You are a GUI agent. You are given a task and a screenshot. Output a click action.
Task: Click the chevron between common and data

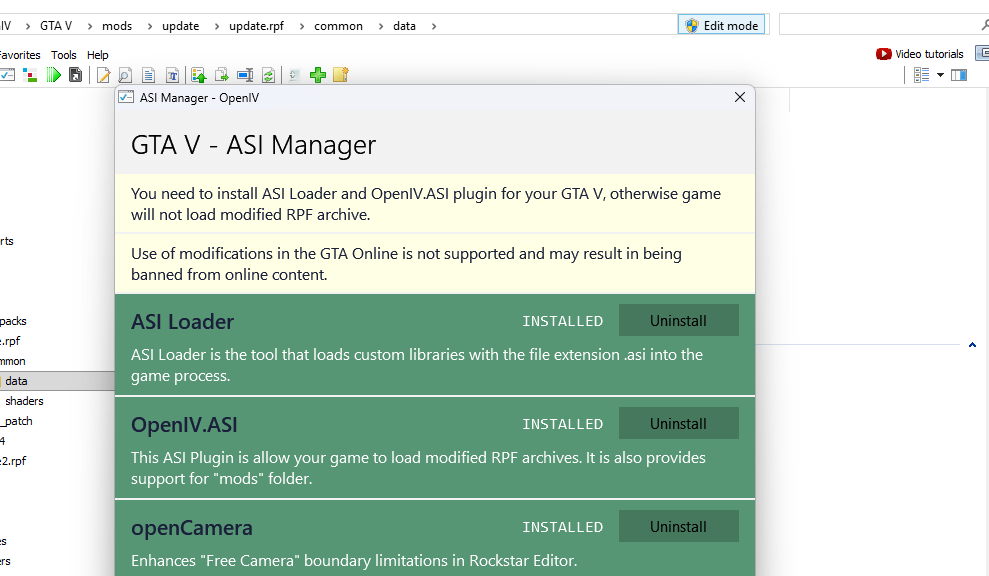[x=381, y=26]
